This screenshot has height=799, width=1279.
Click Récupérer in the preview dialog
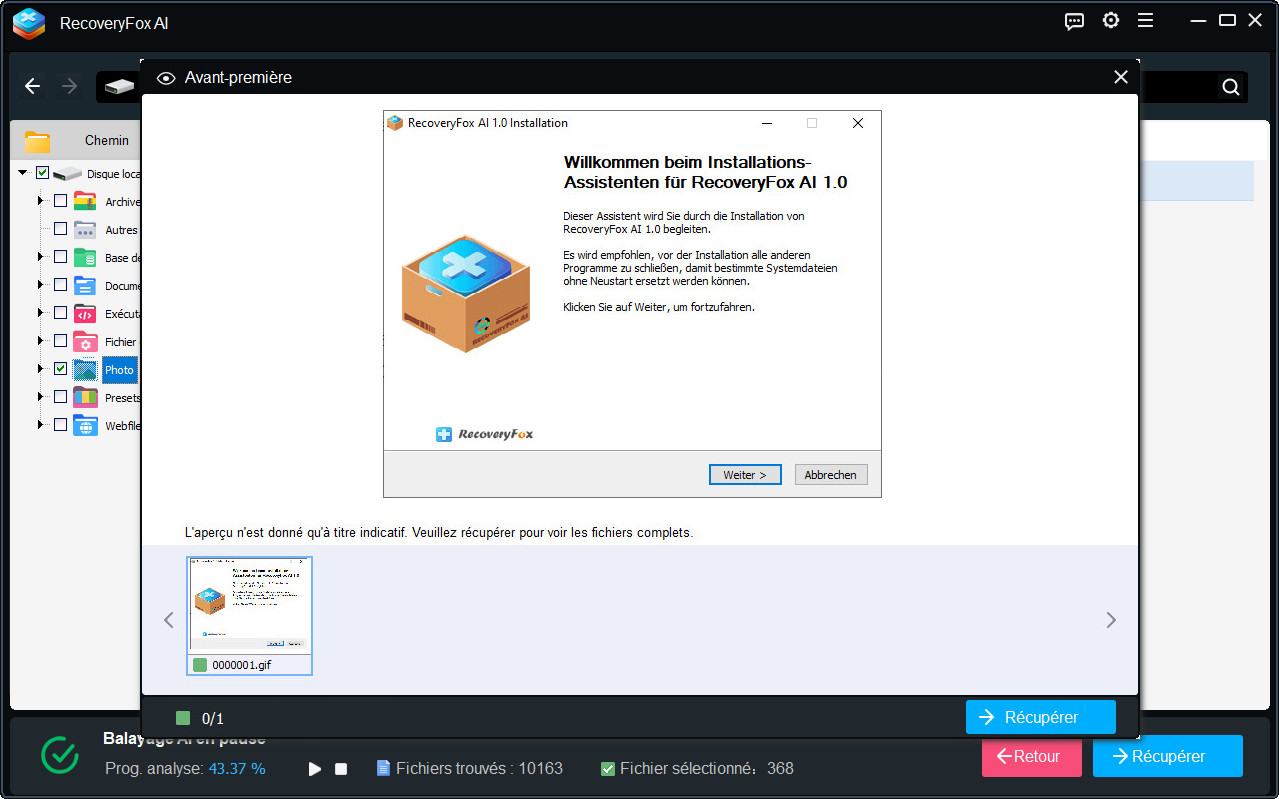1040,717
